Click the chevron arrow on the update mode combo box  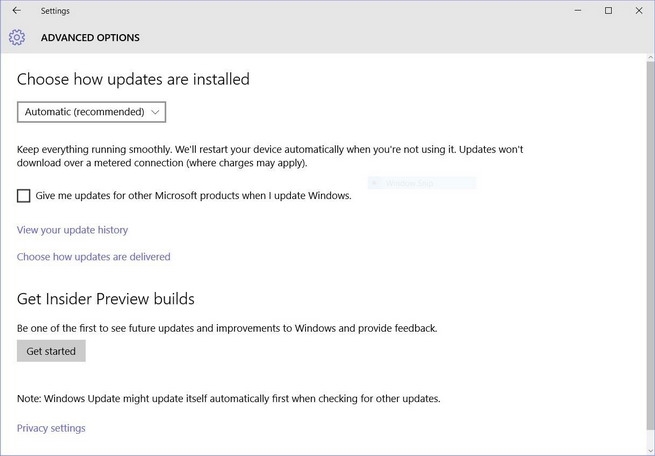156,112
